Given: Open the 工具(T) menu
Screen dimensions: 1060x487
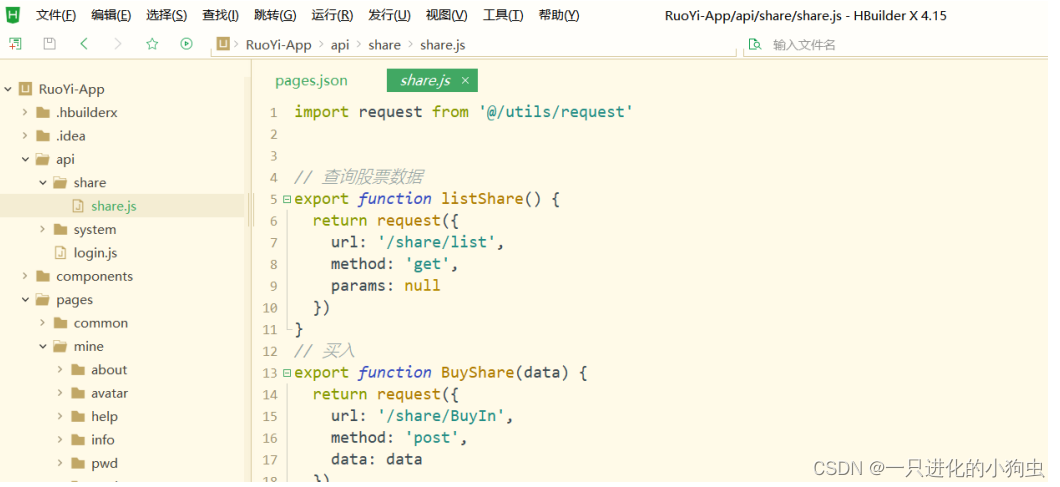Looking at the screenshot, I should click(x=503, y=15).
